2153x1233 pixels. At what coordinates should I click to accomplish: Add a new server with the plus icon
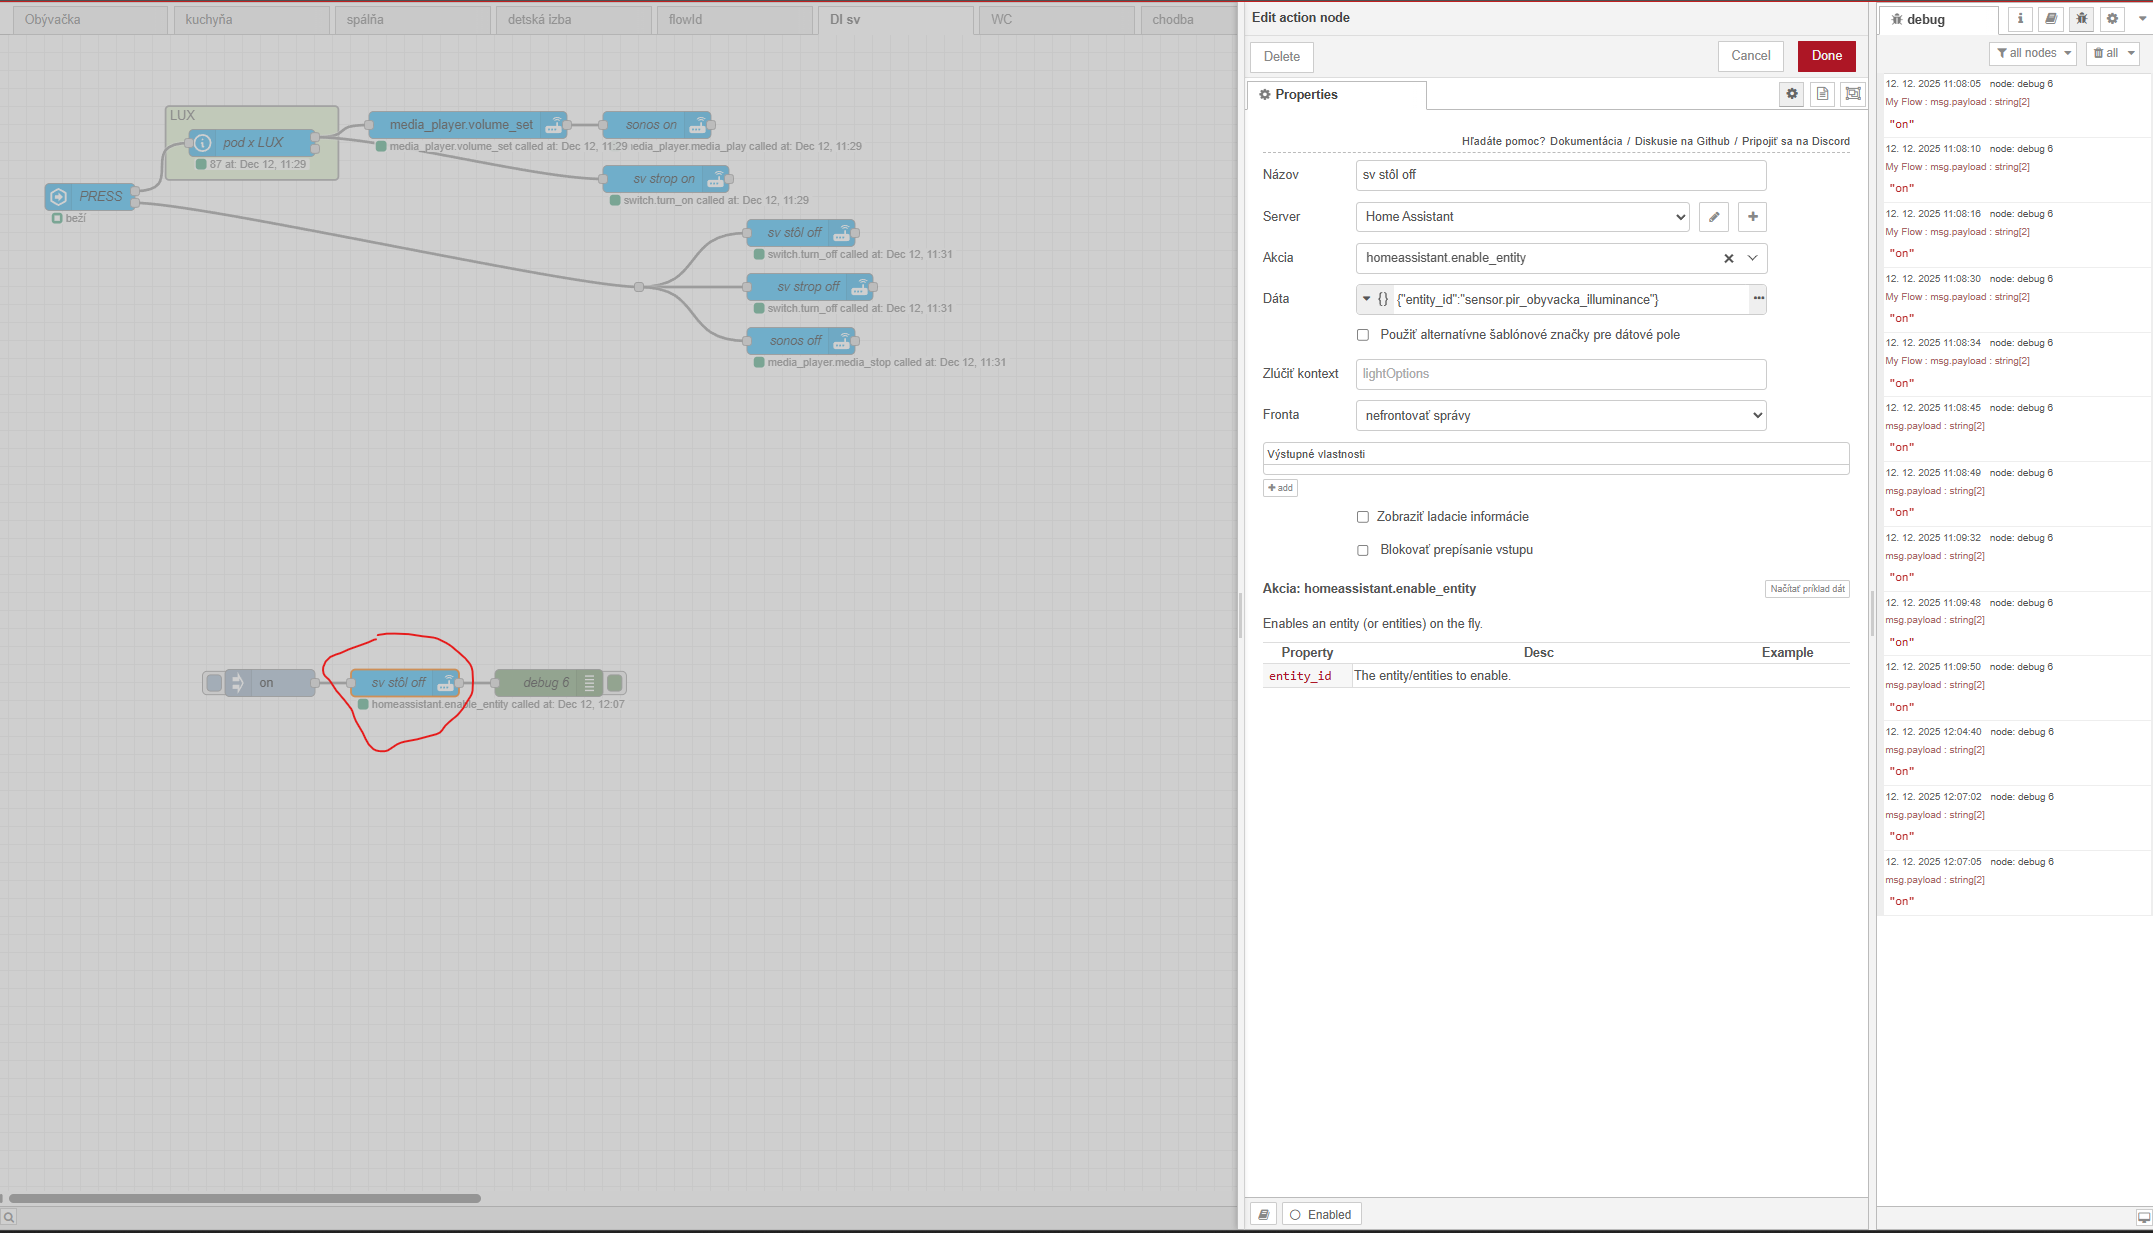(x=1752, y=217)
